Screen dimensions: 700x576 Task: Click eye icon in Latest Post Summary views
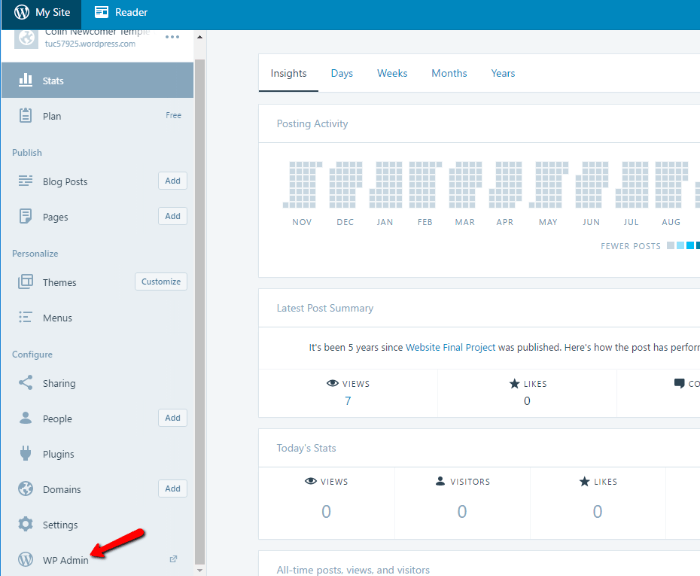[x=333, y=383]
